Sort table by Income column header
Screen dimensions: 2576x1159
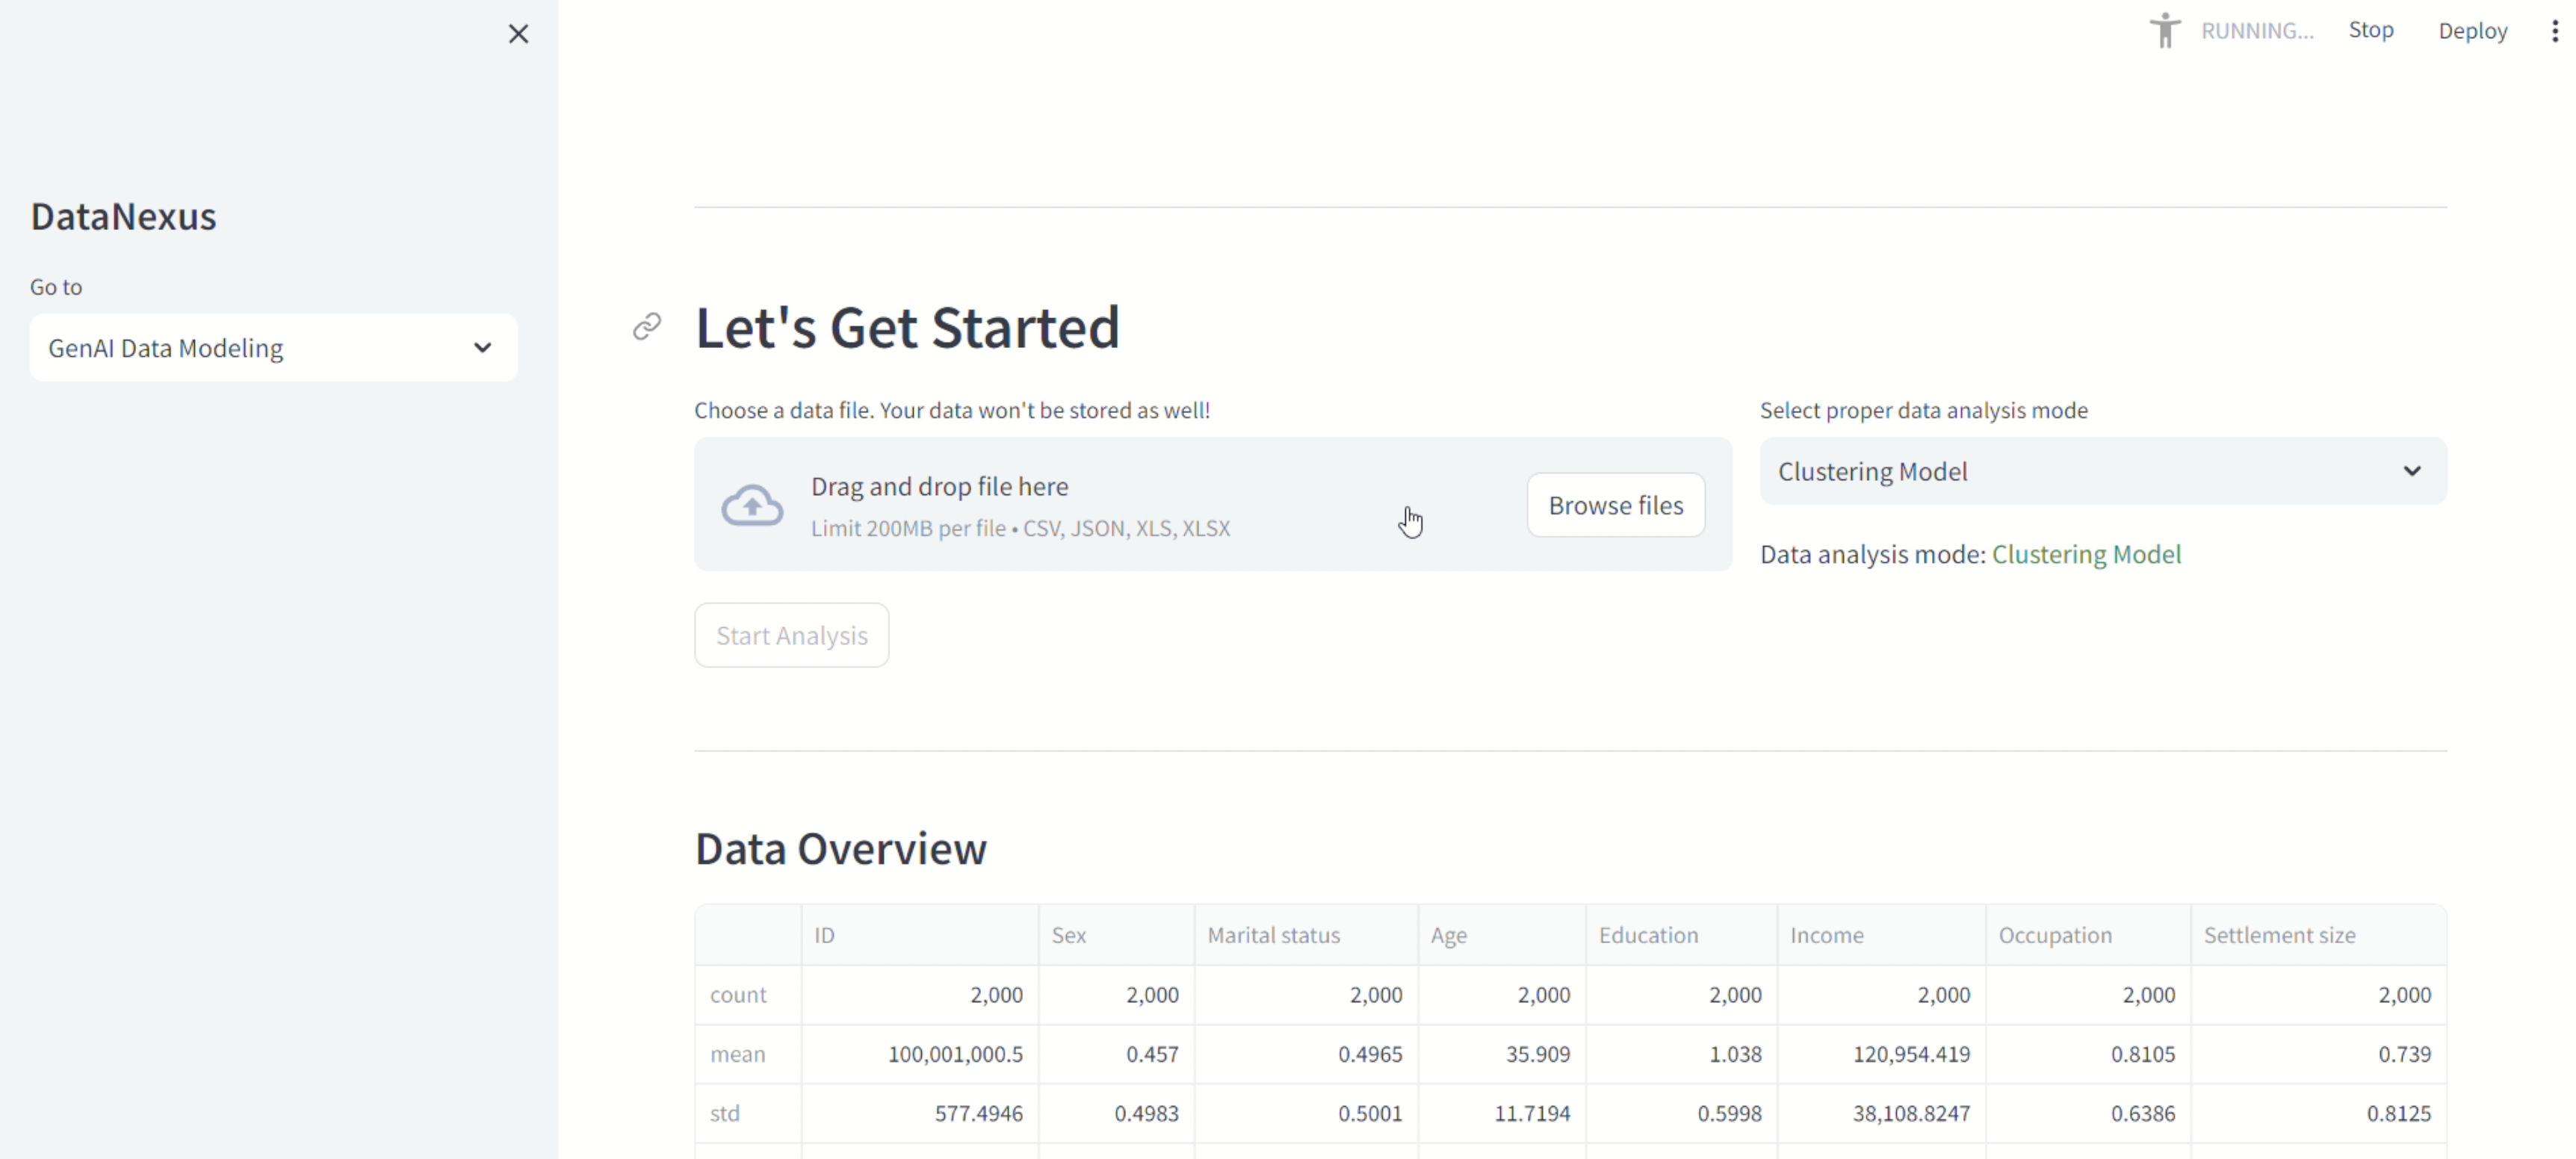[x=1826, y=935]
